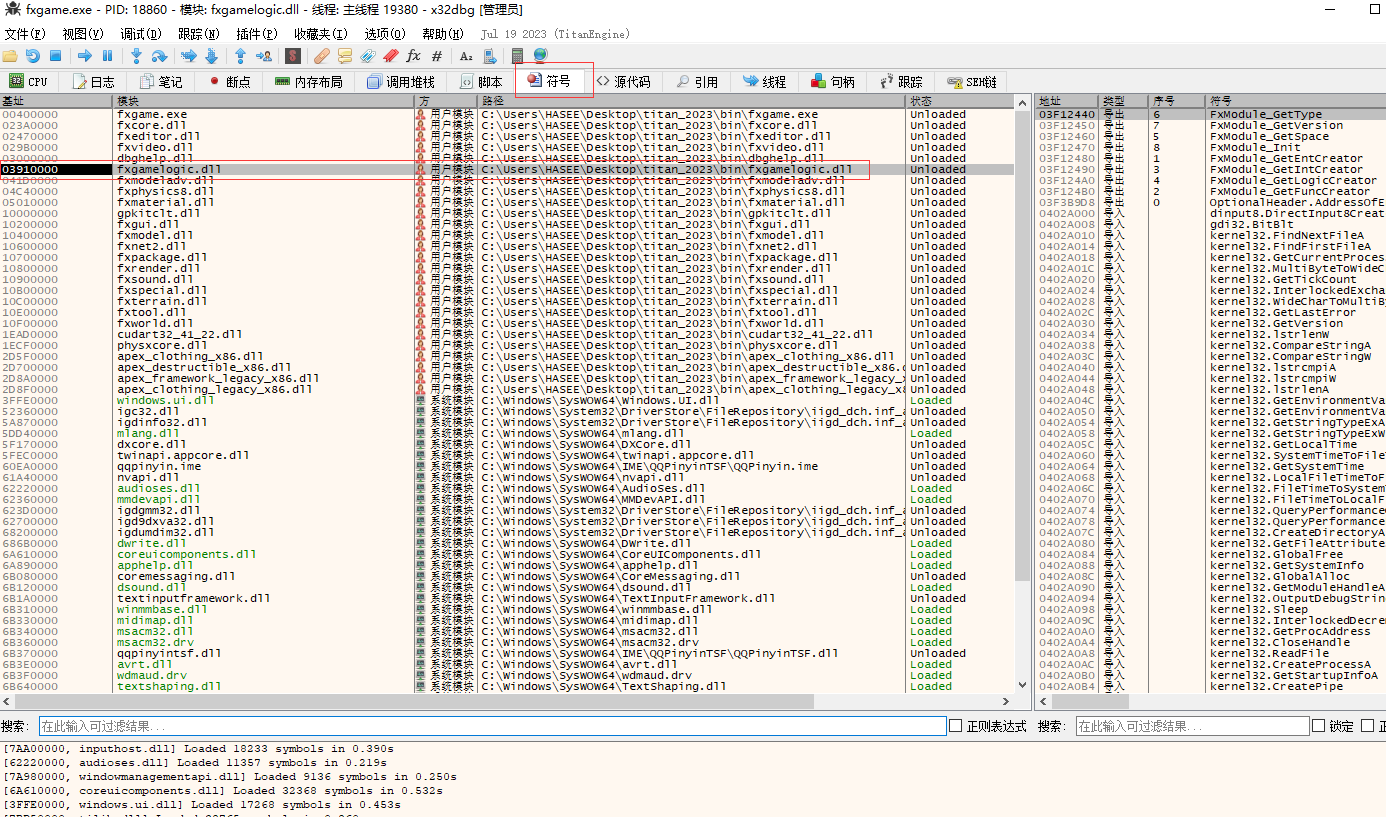Sort modules by 路径 column header

click(692, 101)
